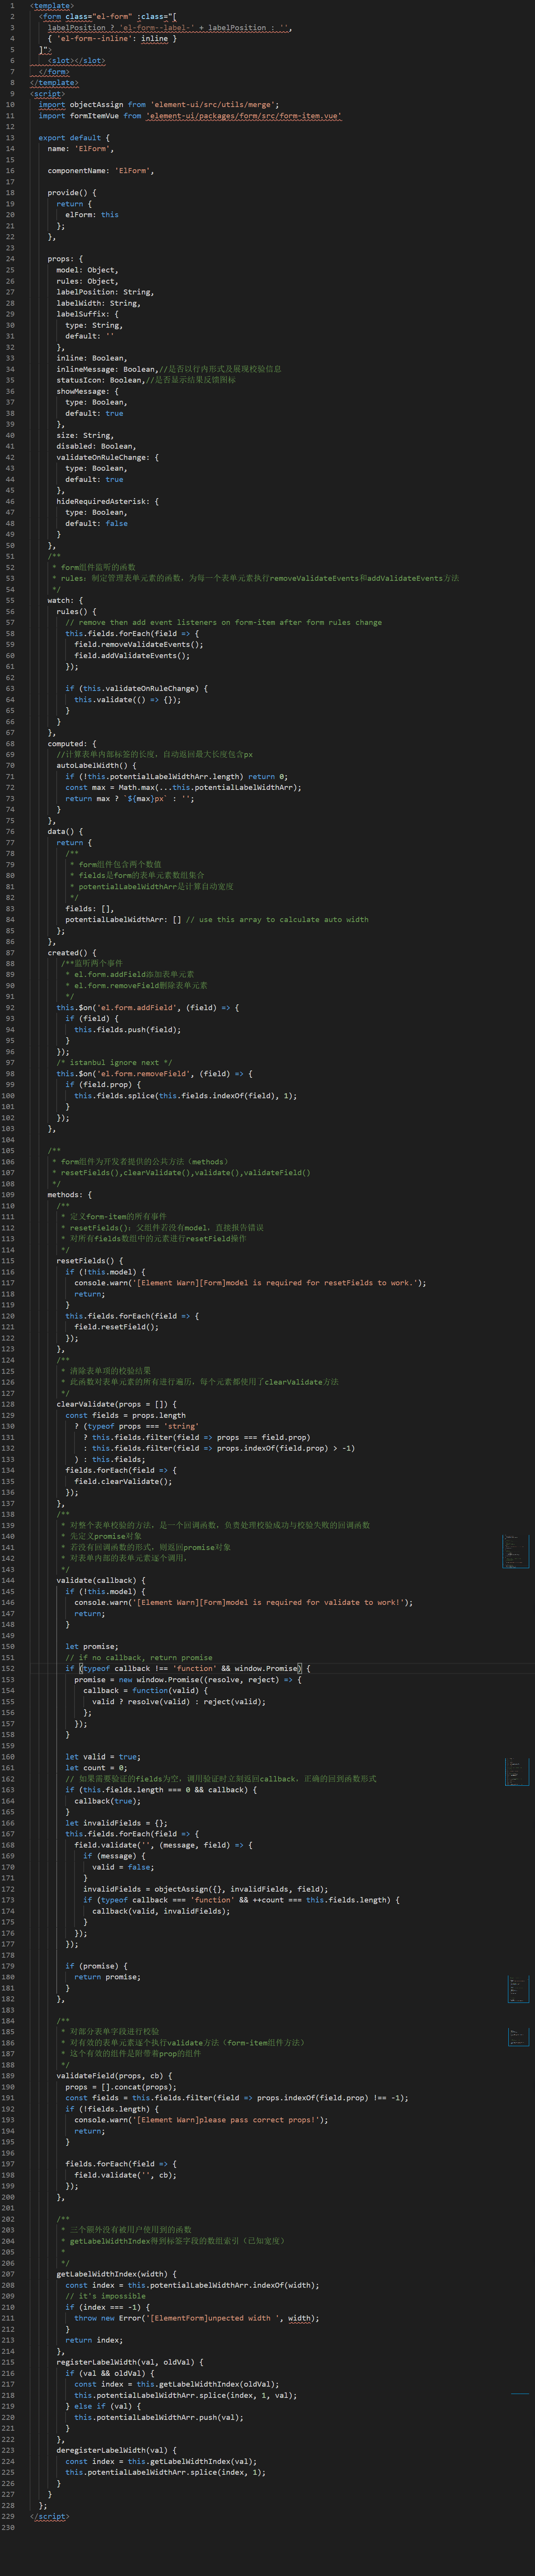
Task: Click the 'labelPosition: String,' prop line
Action: click(x=106, y=292)
